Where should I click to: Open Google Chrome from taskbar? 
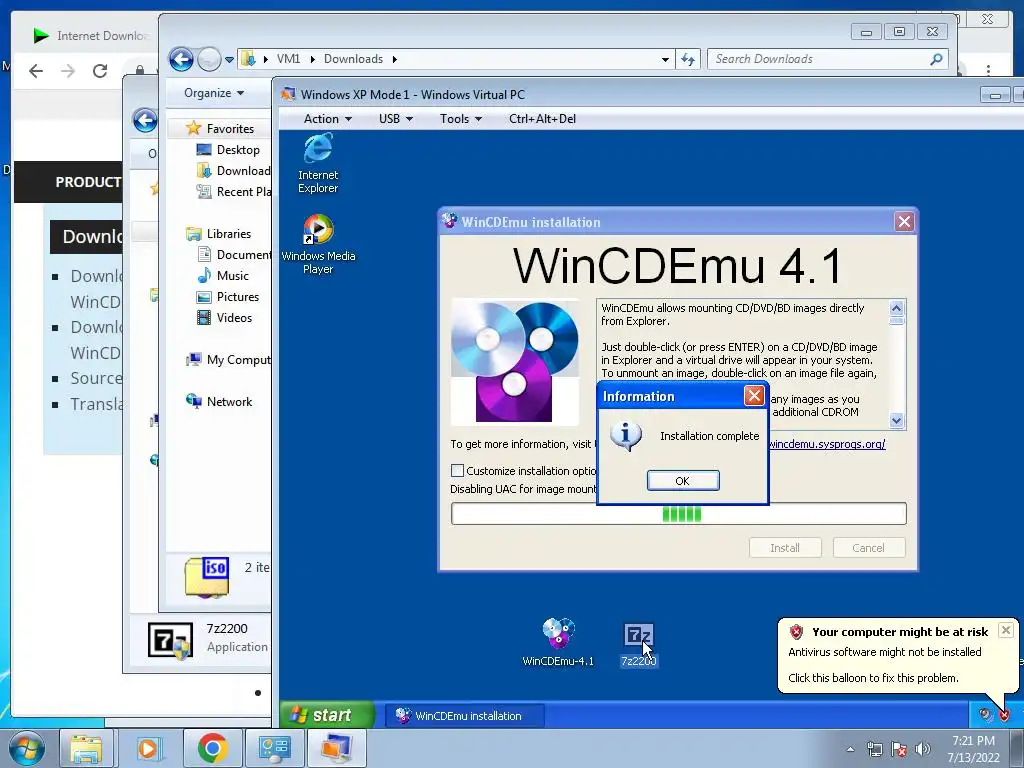coord(212,748)
